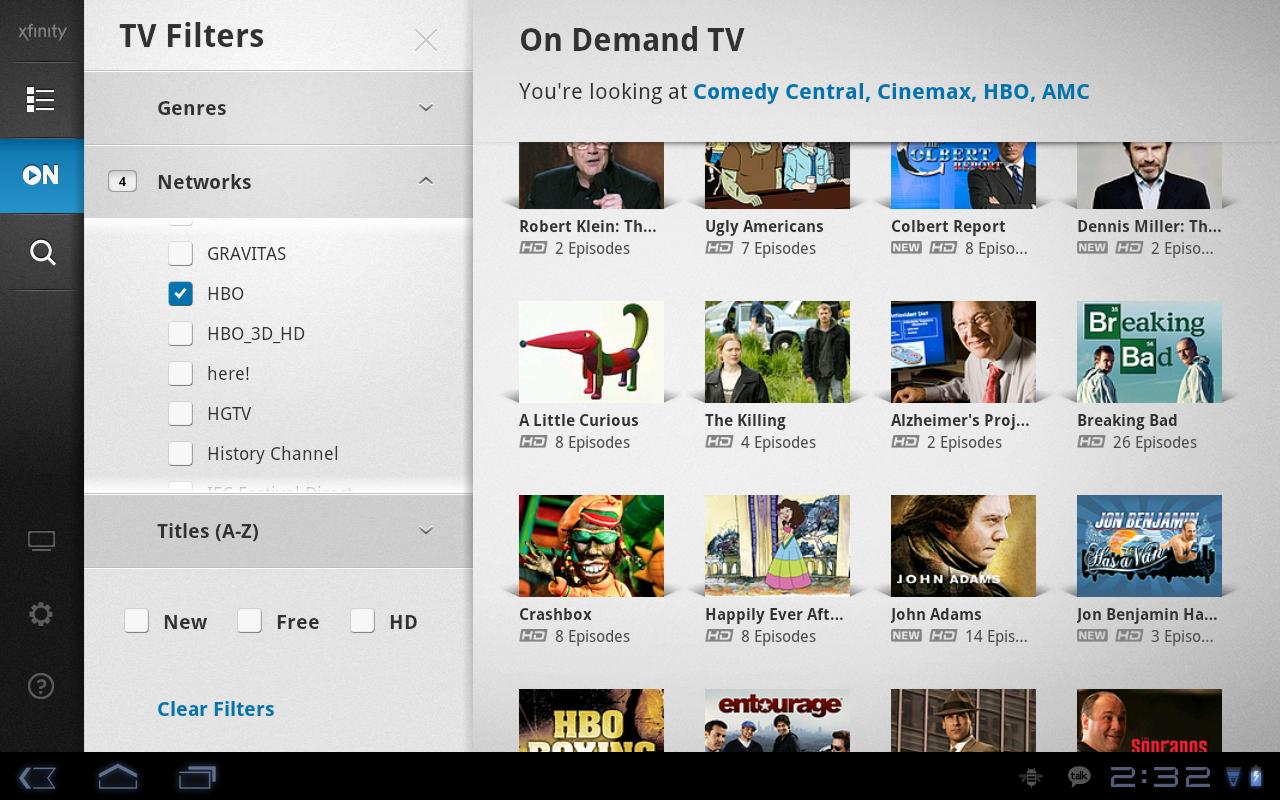Open John Adams show thumbnail
The width and height of the screenshot is (1280, 800).
coord(963,546)
